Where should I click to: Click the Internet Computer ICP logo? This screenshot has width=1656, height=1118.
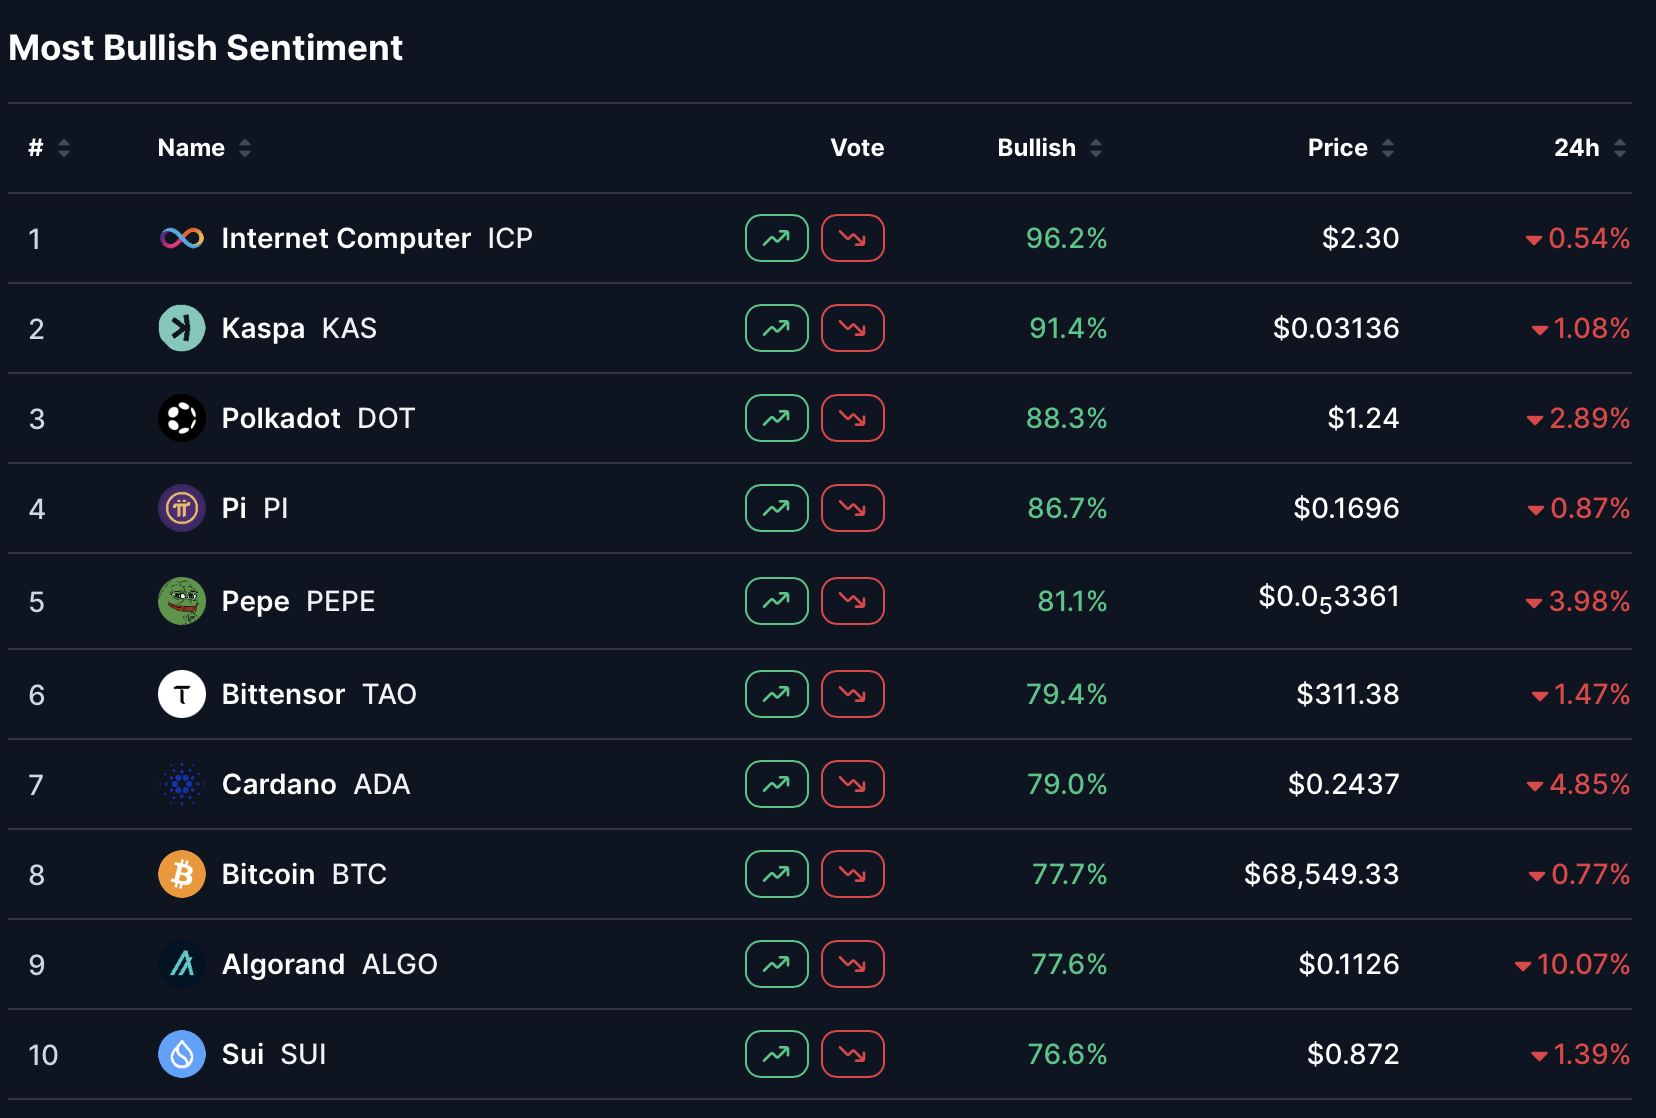(181, 238)
